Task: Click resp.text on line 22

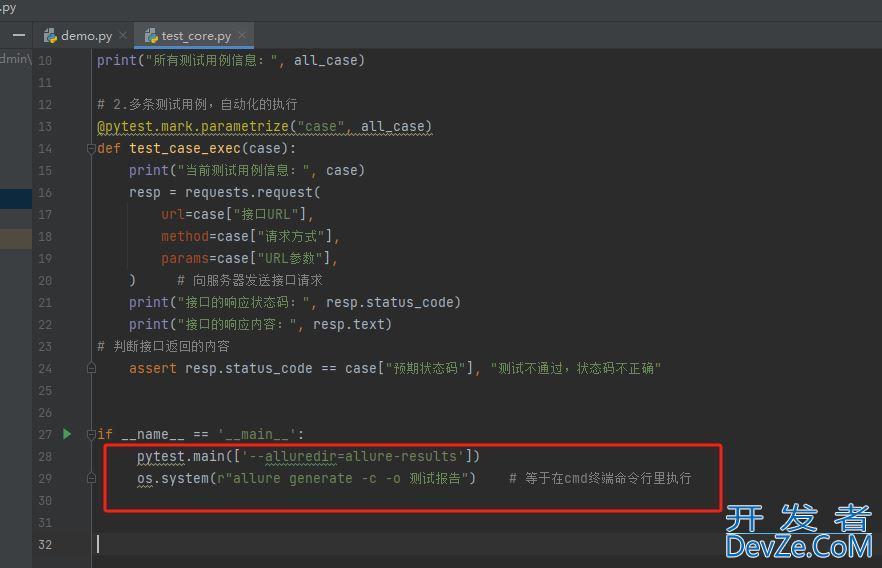Action: tap(348, 324)
